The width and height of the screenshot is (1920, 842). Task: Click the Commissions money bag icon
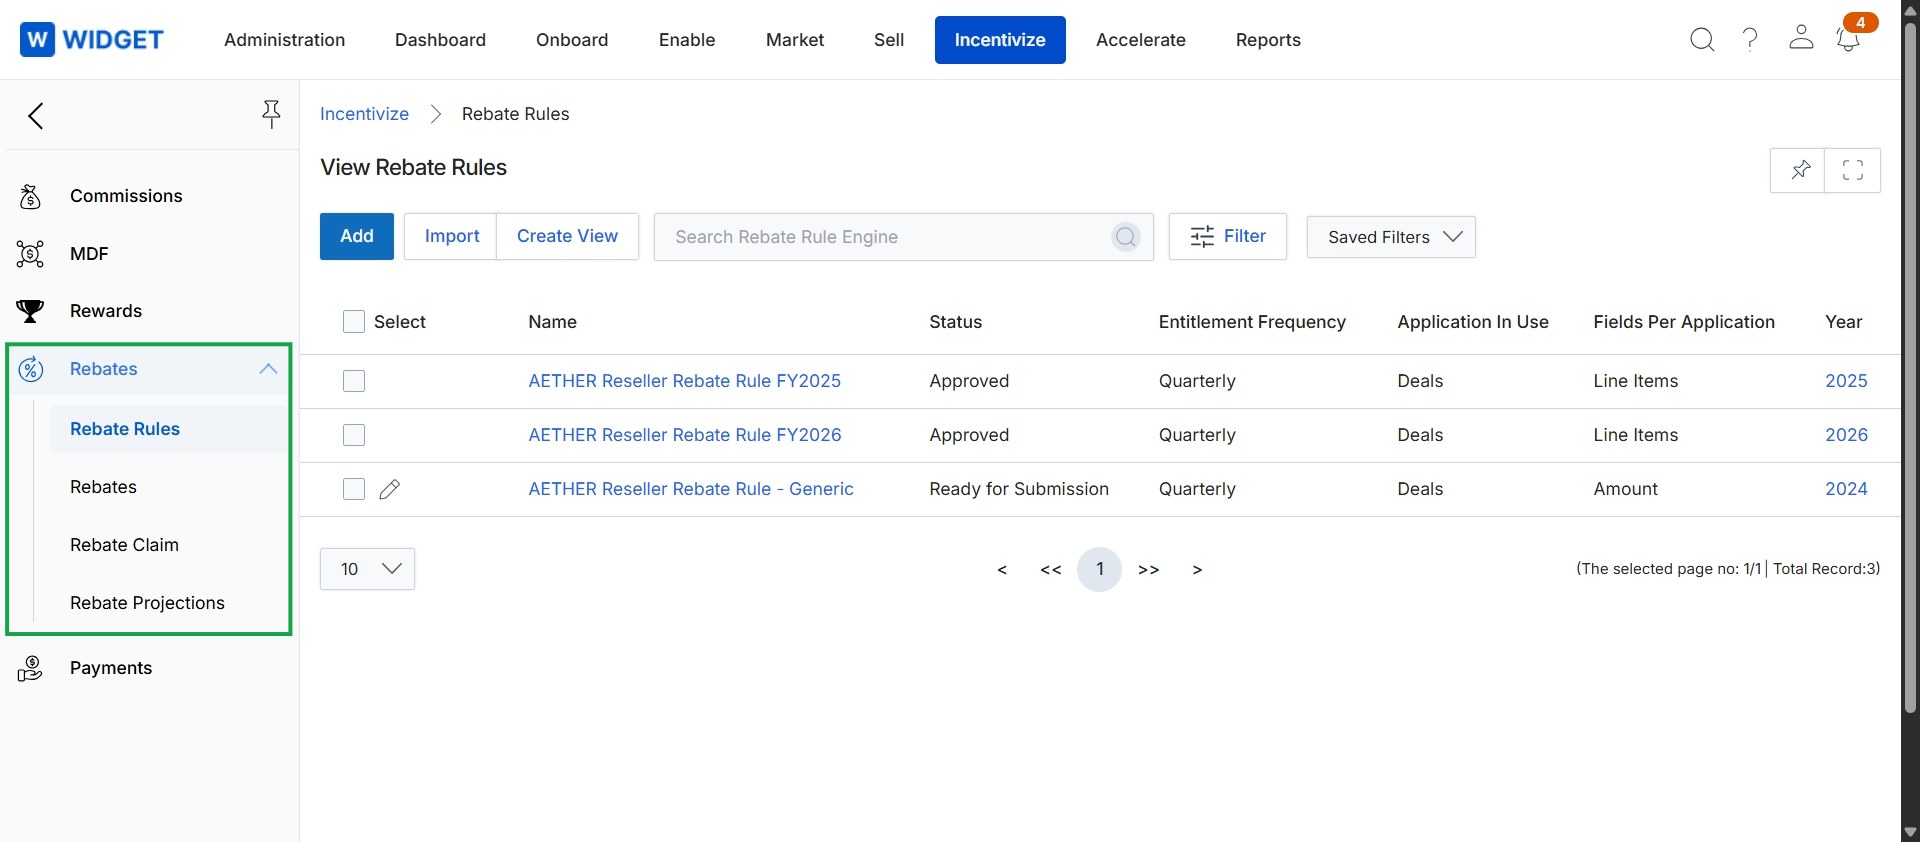point(31,196)
